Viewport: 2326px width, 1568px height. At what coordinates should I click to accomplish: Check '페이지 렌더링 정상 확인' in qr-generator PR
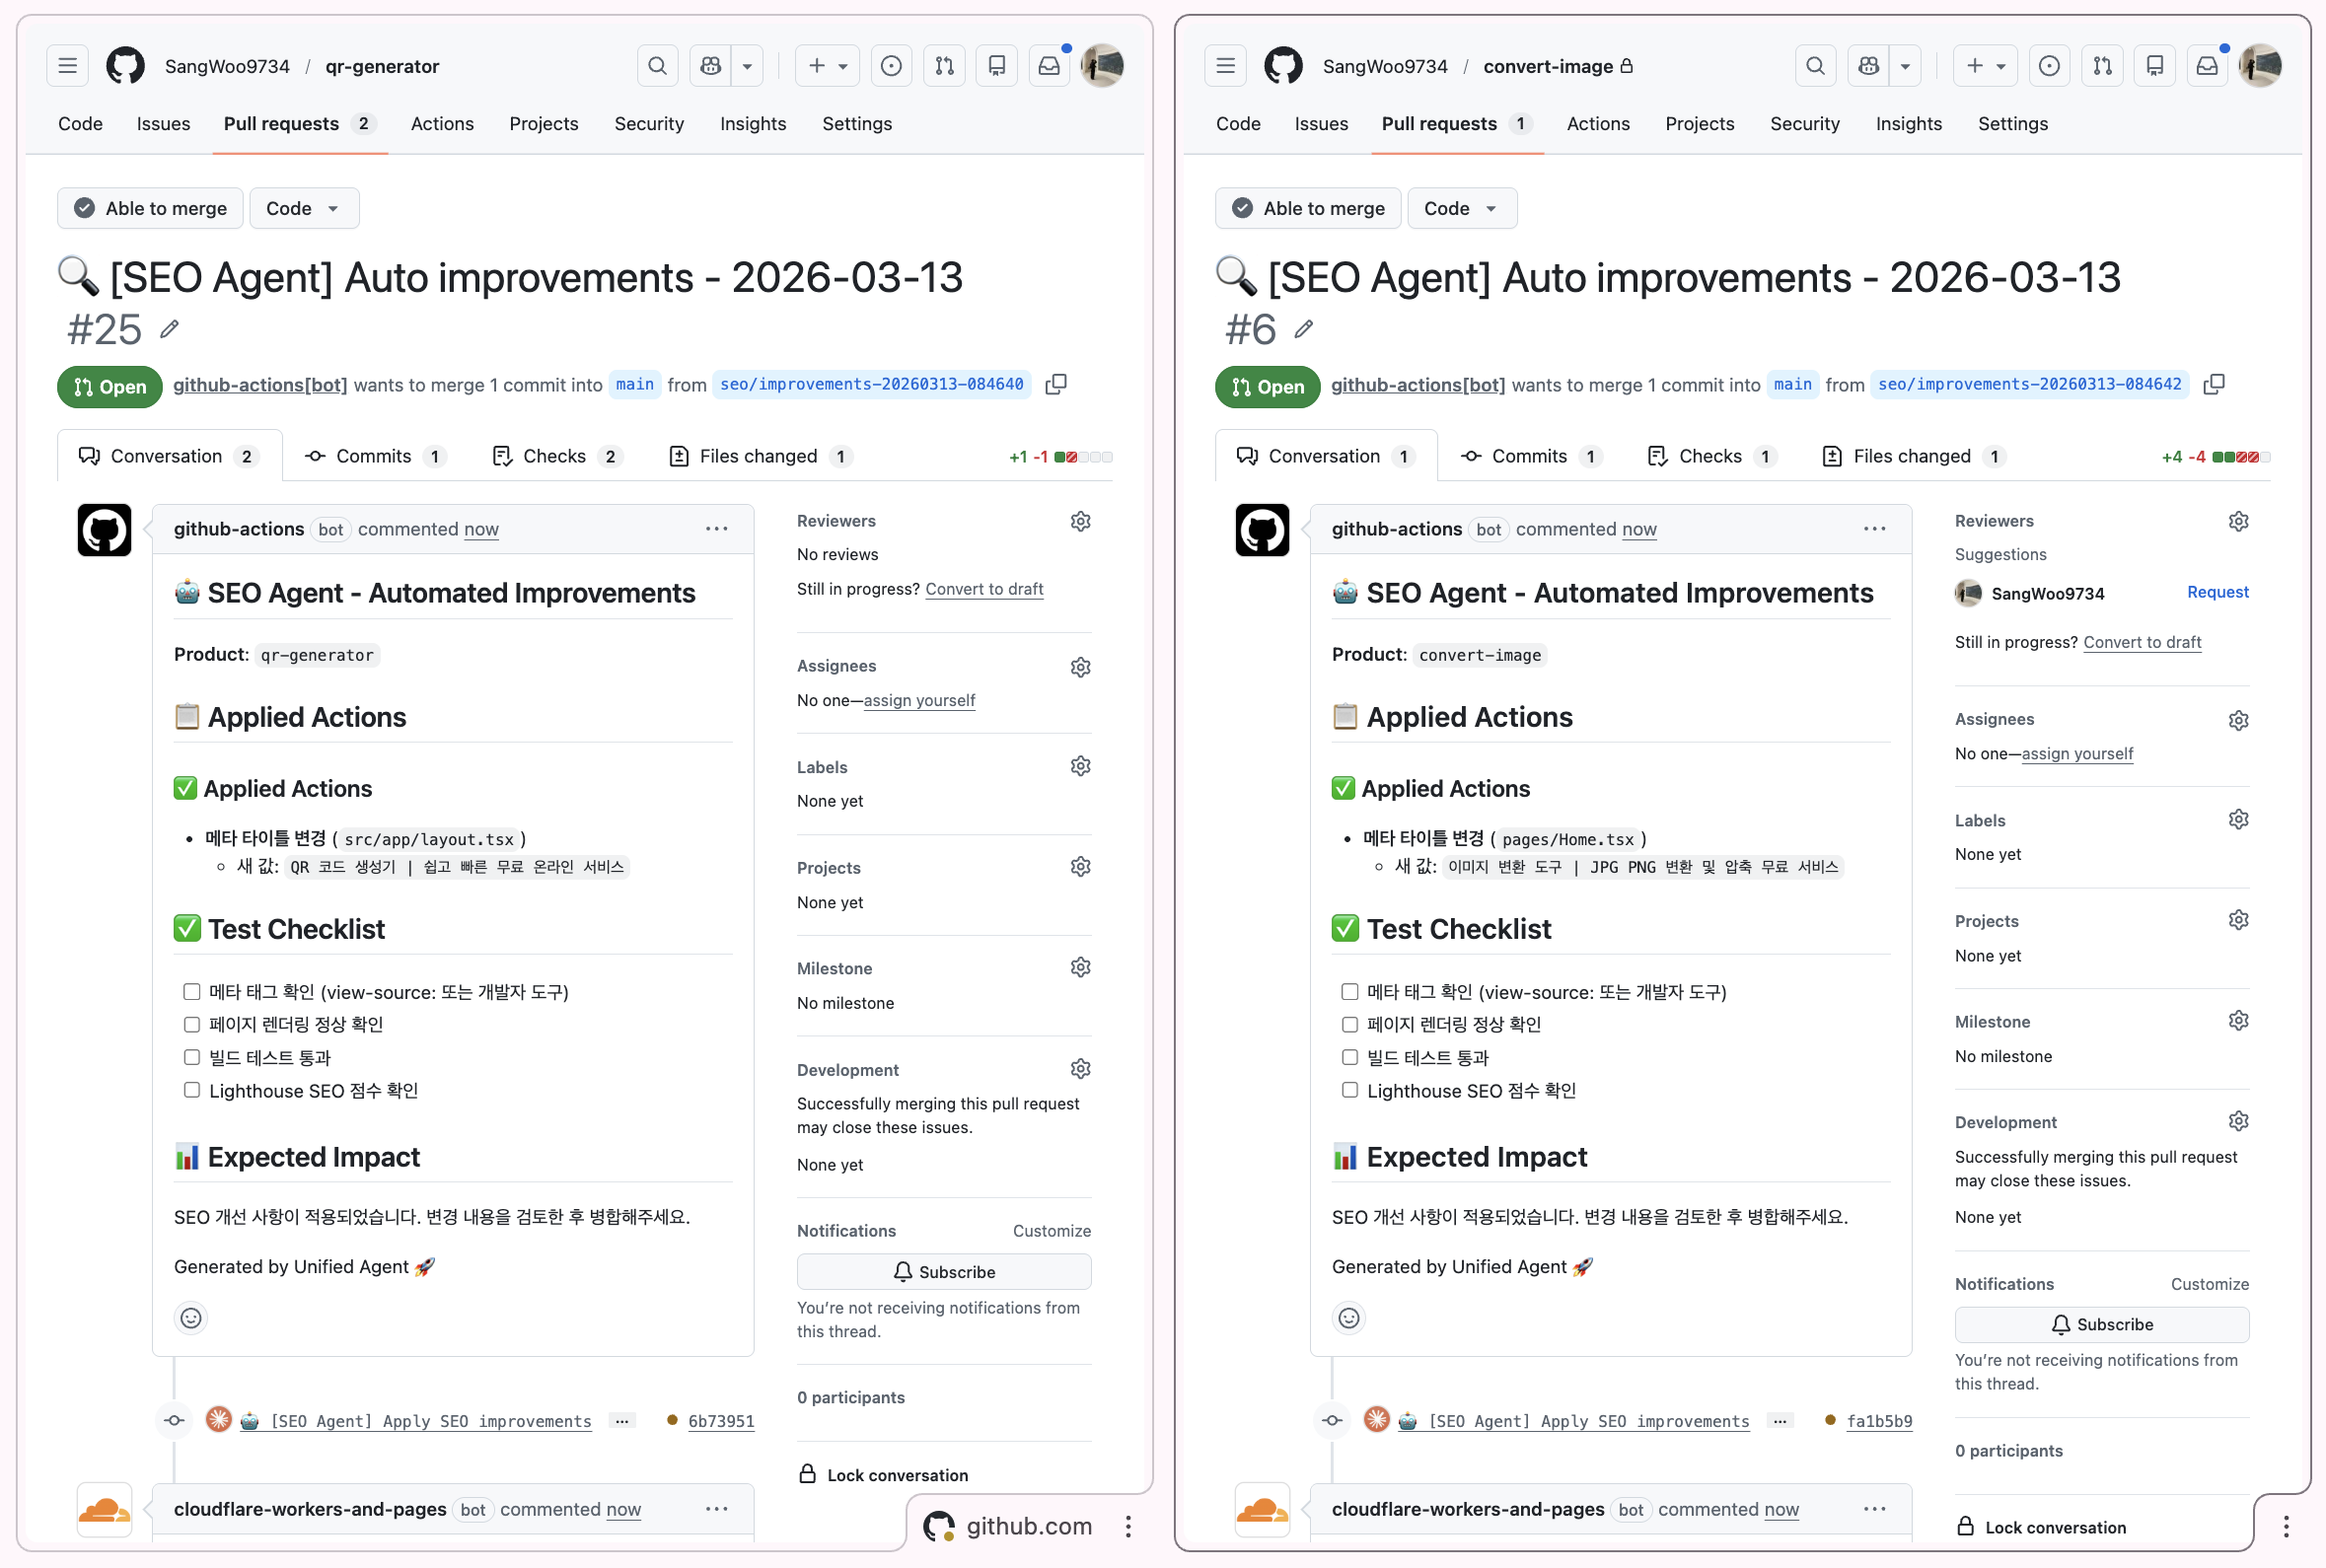(192, 1024)
